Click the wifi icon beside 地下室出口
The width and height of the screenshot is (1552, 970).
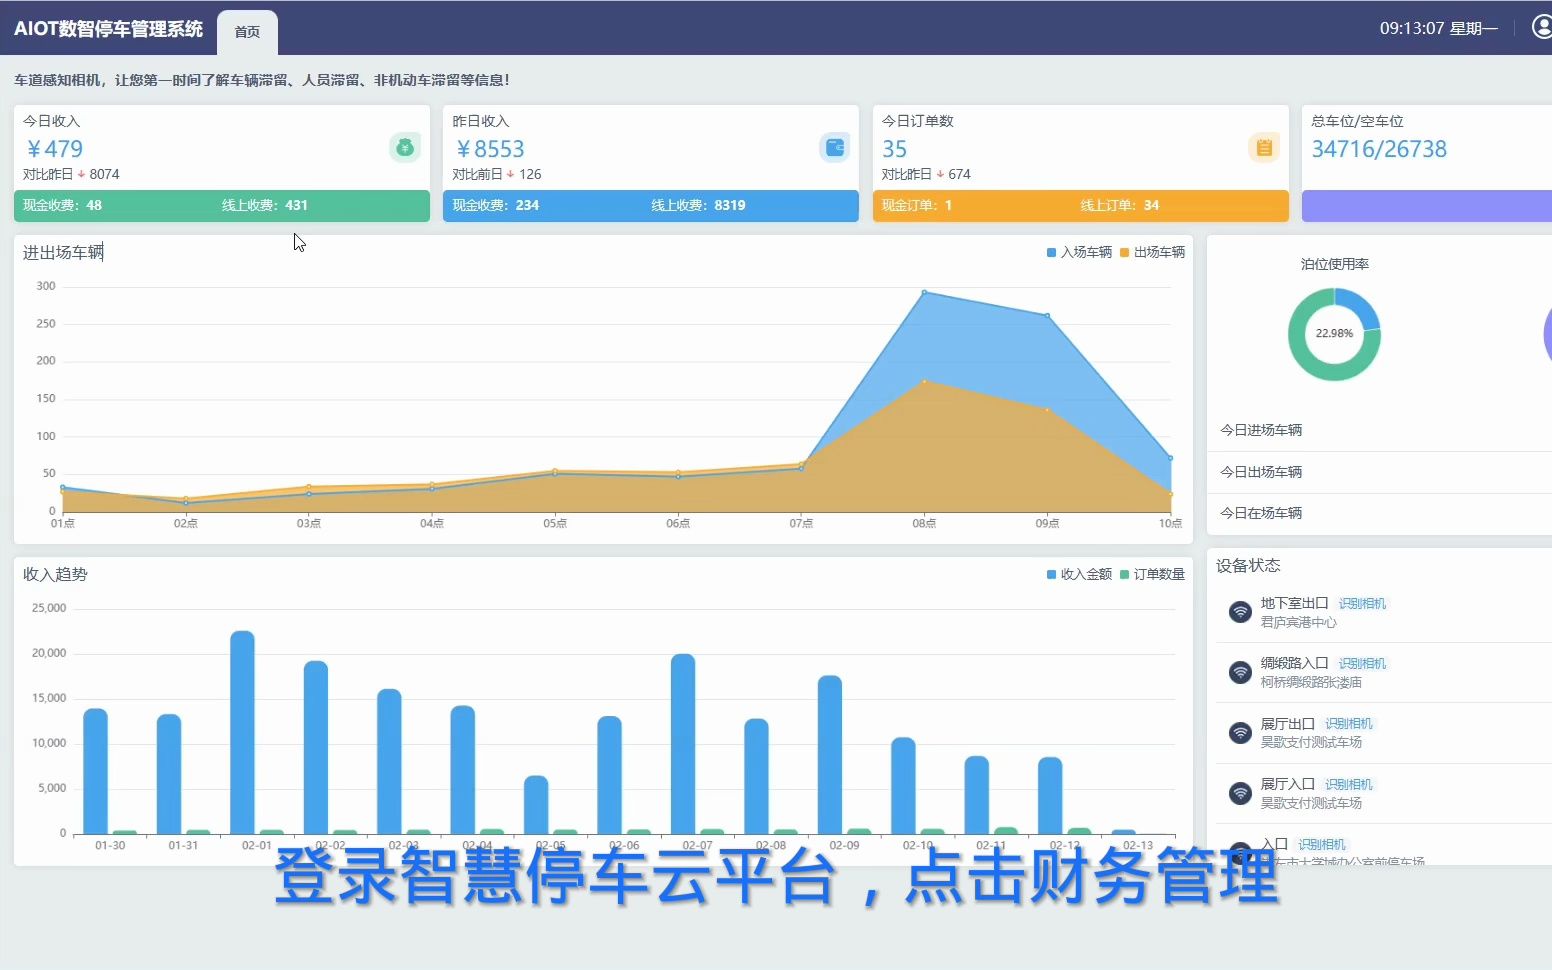1240,612
